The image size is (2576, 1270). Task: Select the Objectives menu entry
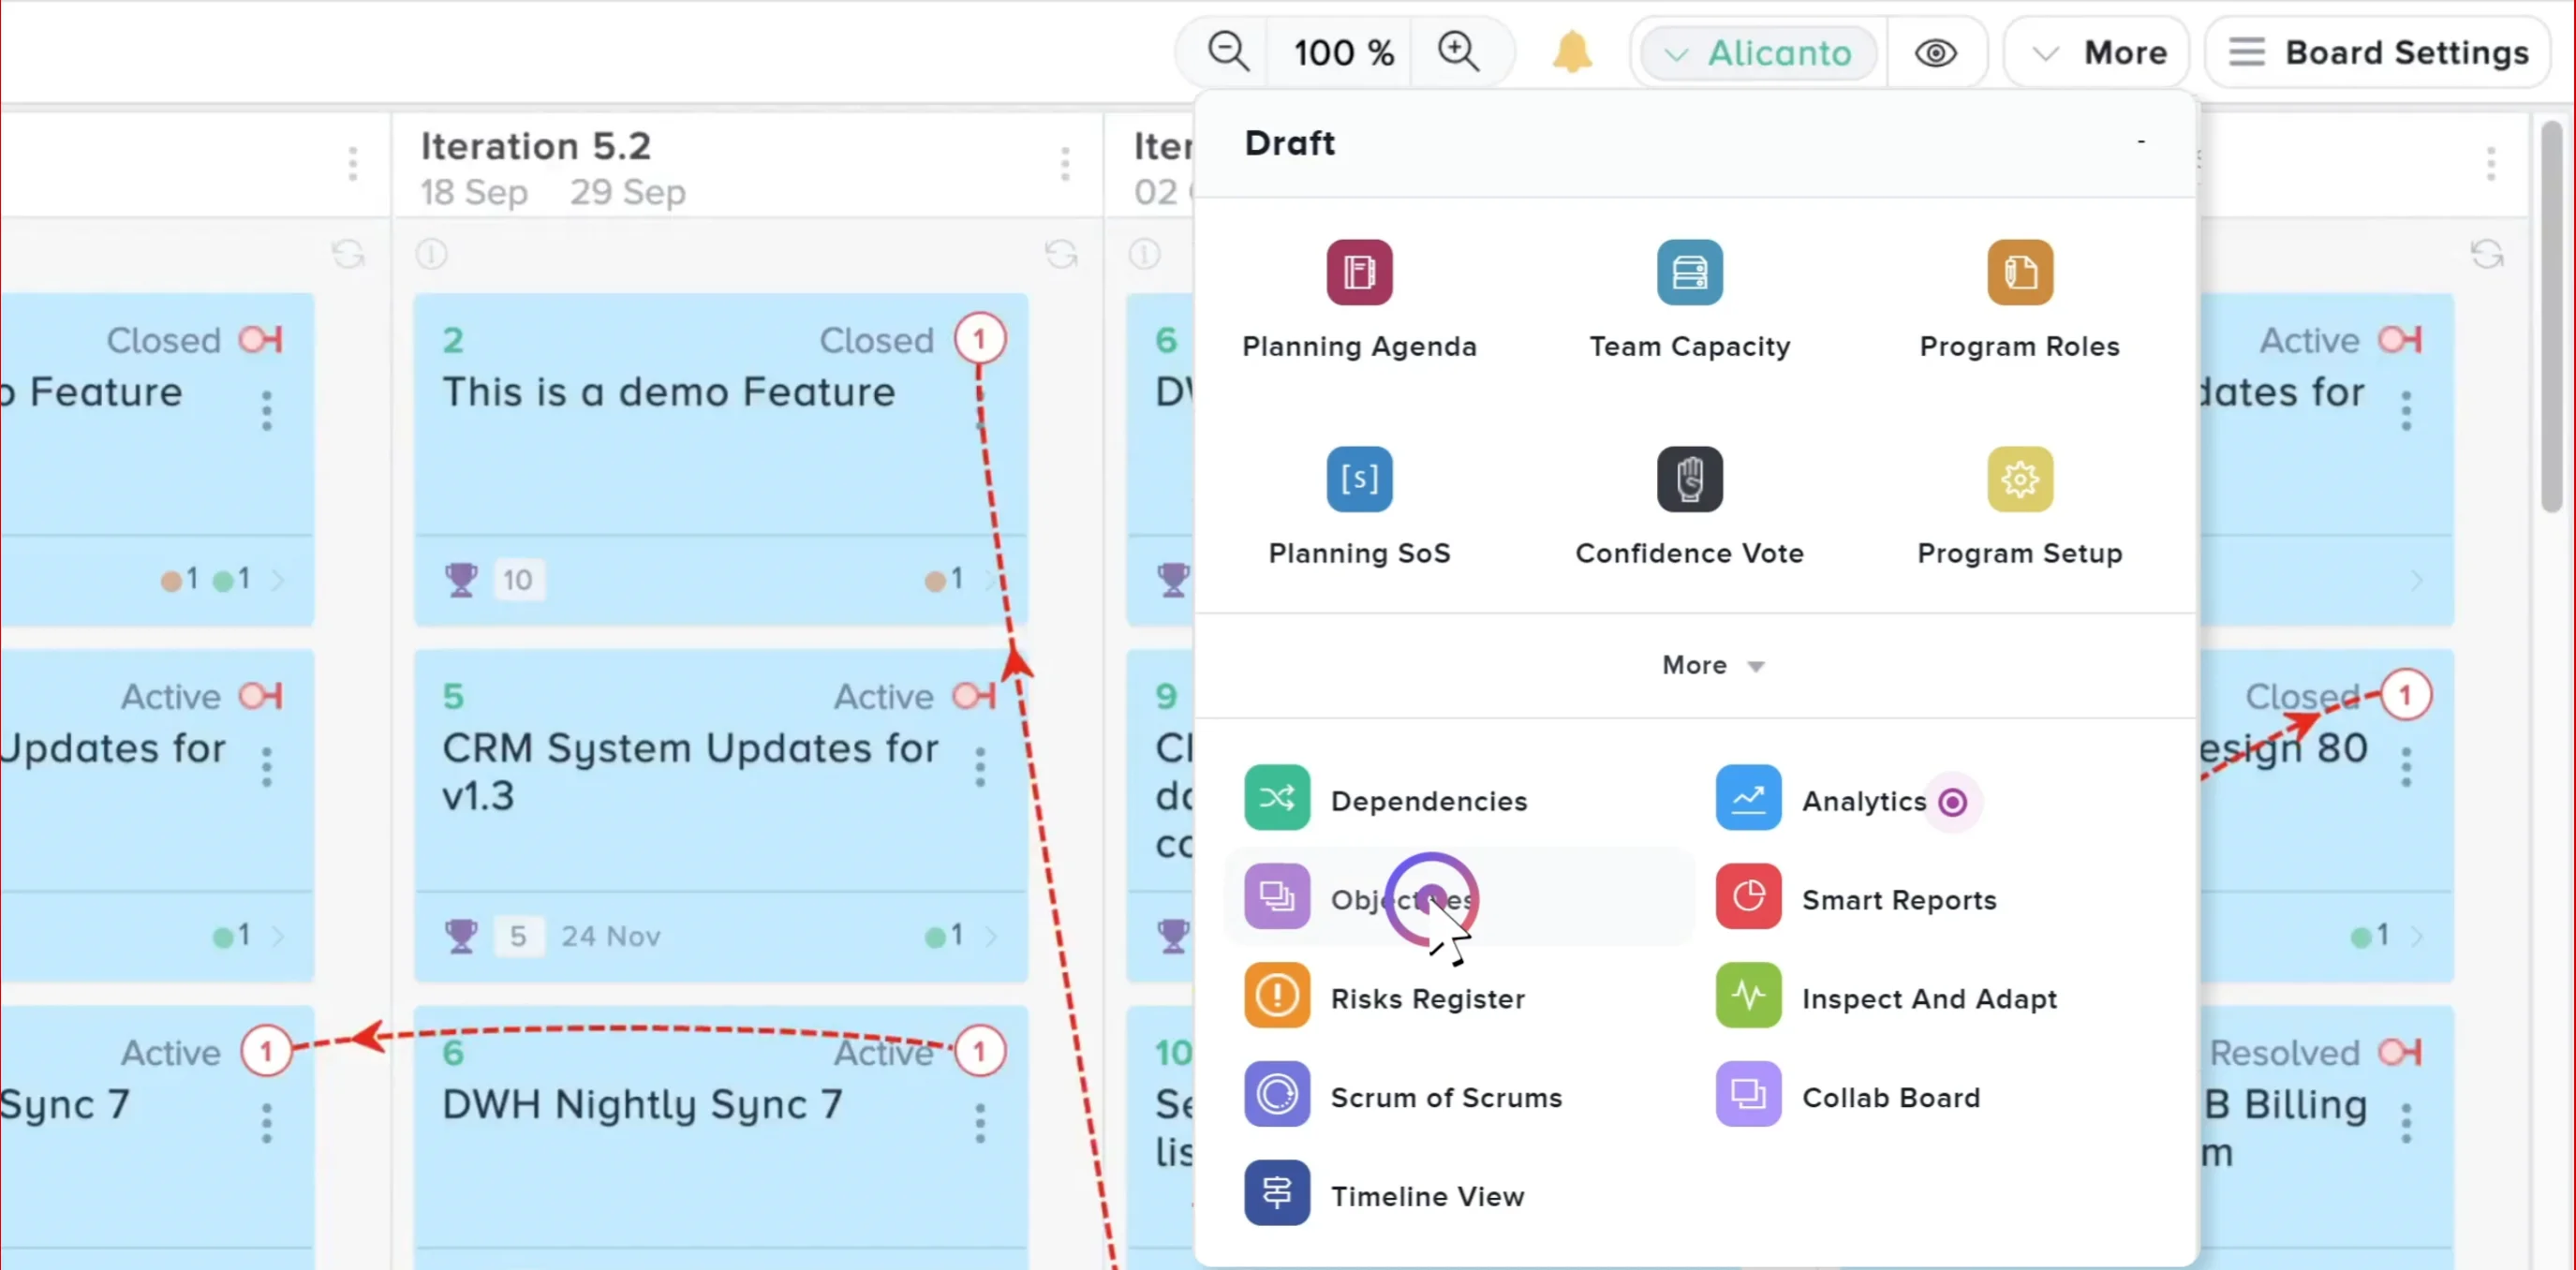(1460, 897)
